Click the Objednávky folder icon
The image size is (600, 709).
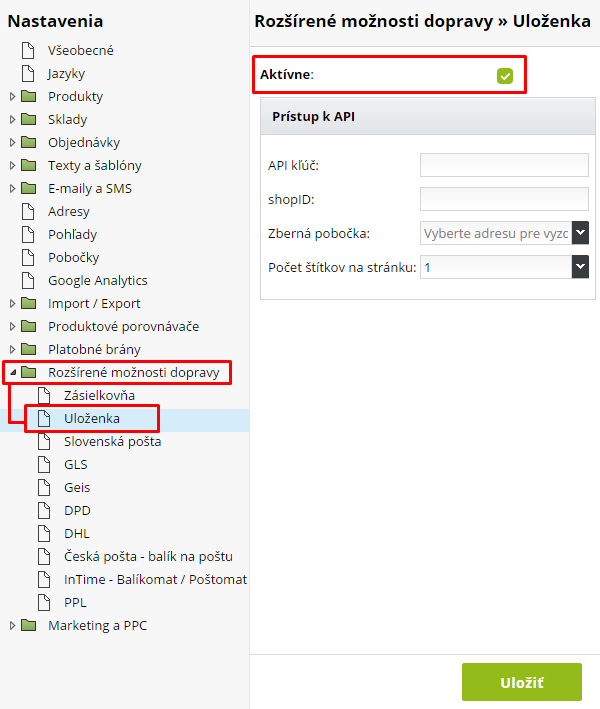pyautogui.click(x=29, y=142)
